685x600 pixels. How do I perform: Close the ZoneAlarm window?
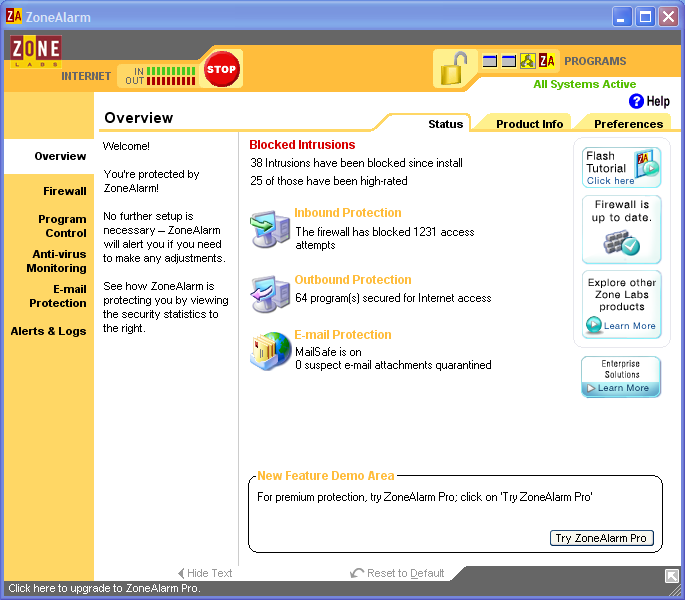point(669,17)
